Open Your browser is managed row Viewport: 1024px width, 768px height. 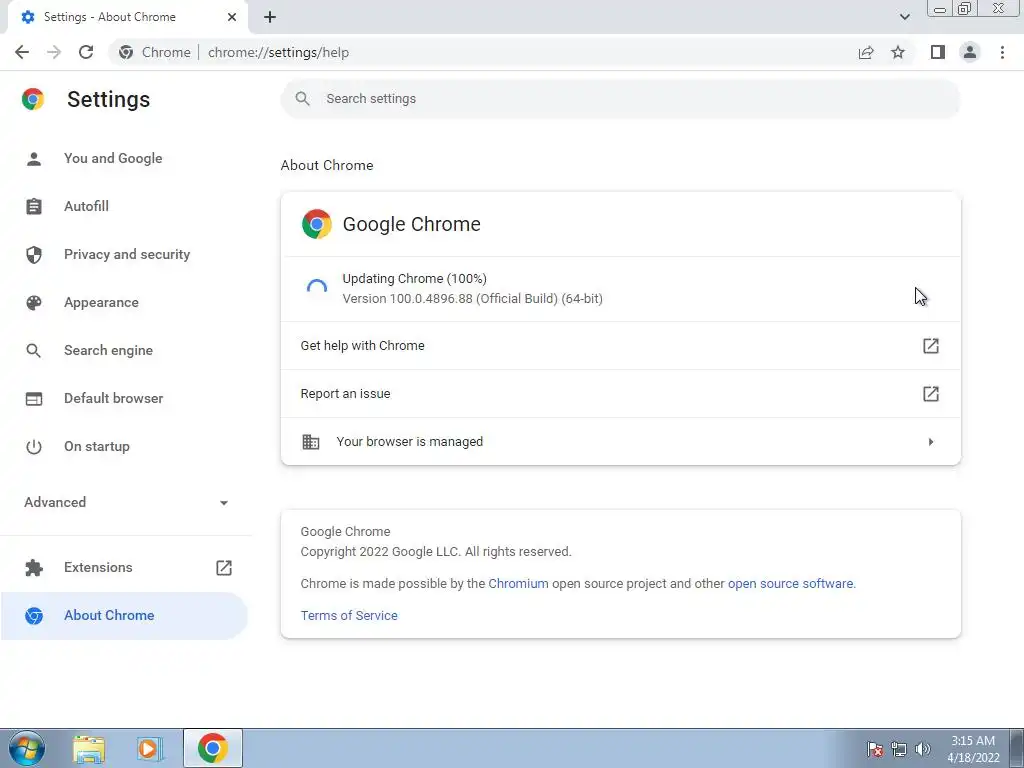620,441
